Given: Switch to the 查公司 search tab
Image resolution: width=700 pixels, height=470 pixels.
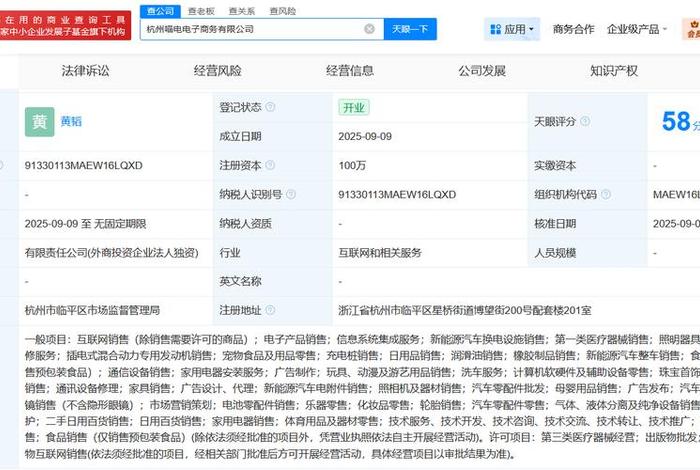Looking at the screenshot, I should tap(160, 11).
